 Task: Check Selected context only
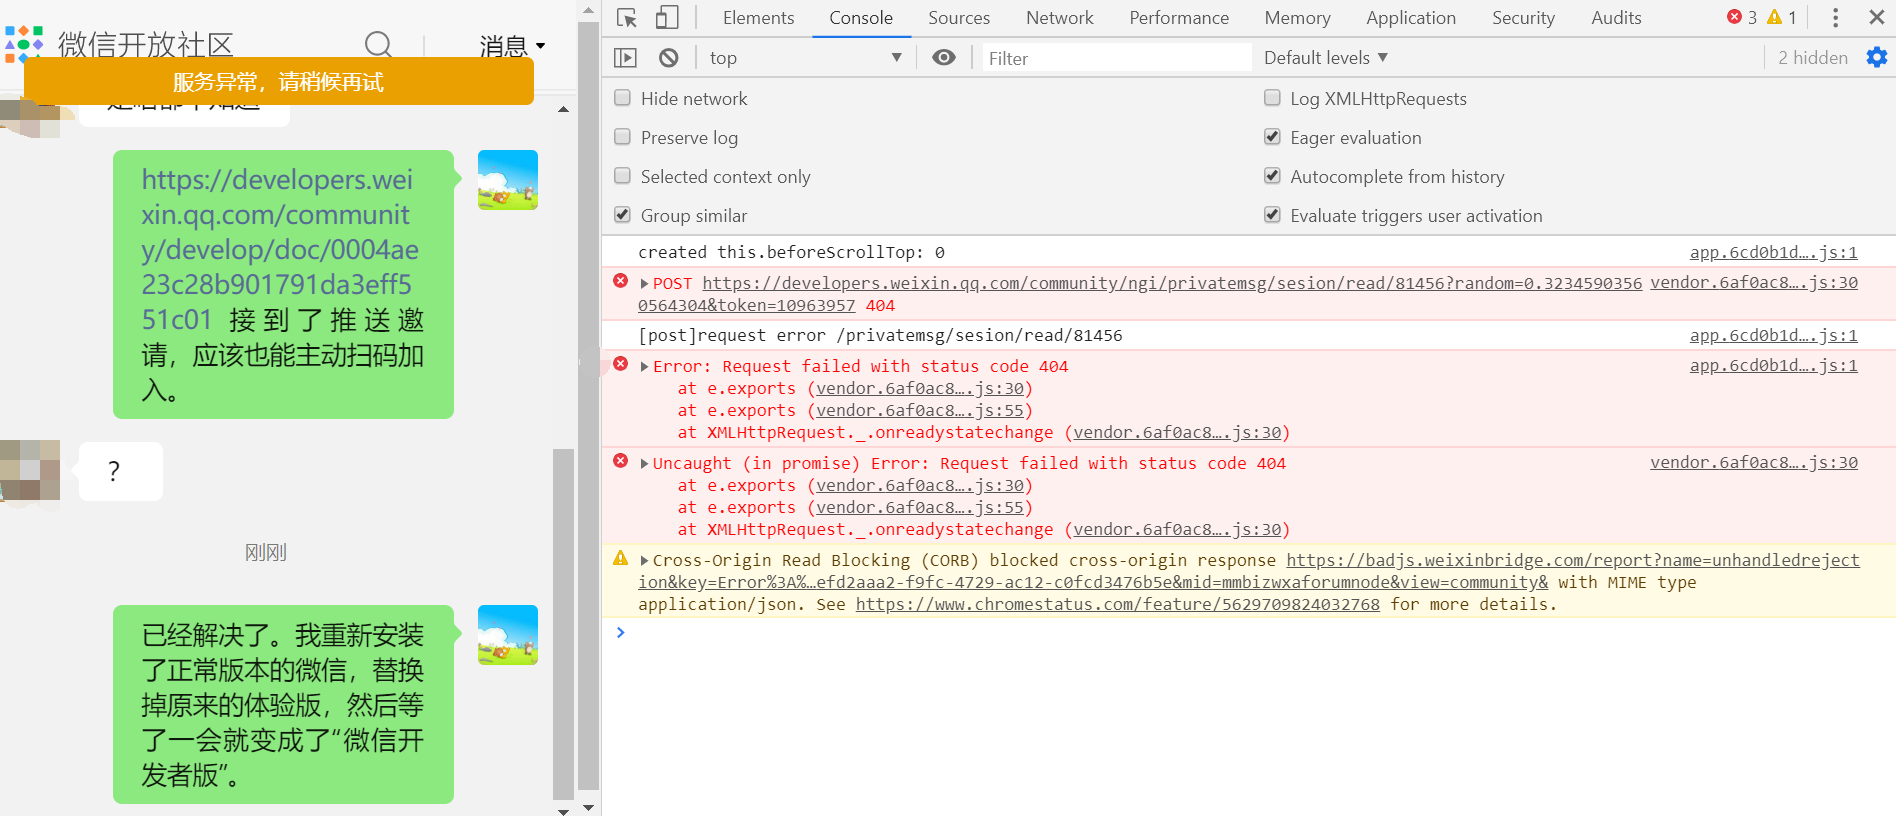coord(623,176)
